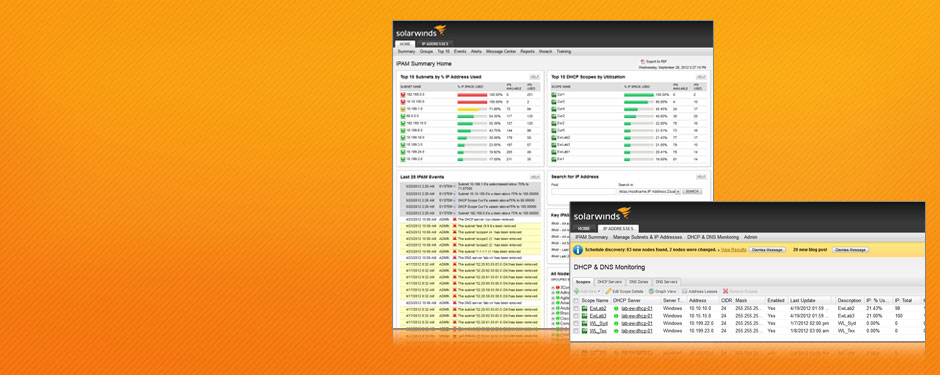Select the HOME tab in the front window
The width and height of the screenshot is (940, 375).
[584, 228]
